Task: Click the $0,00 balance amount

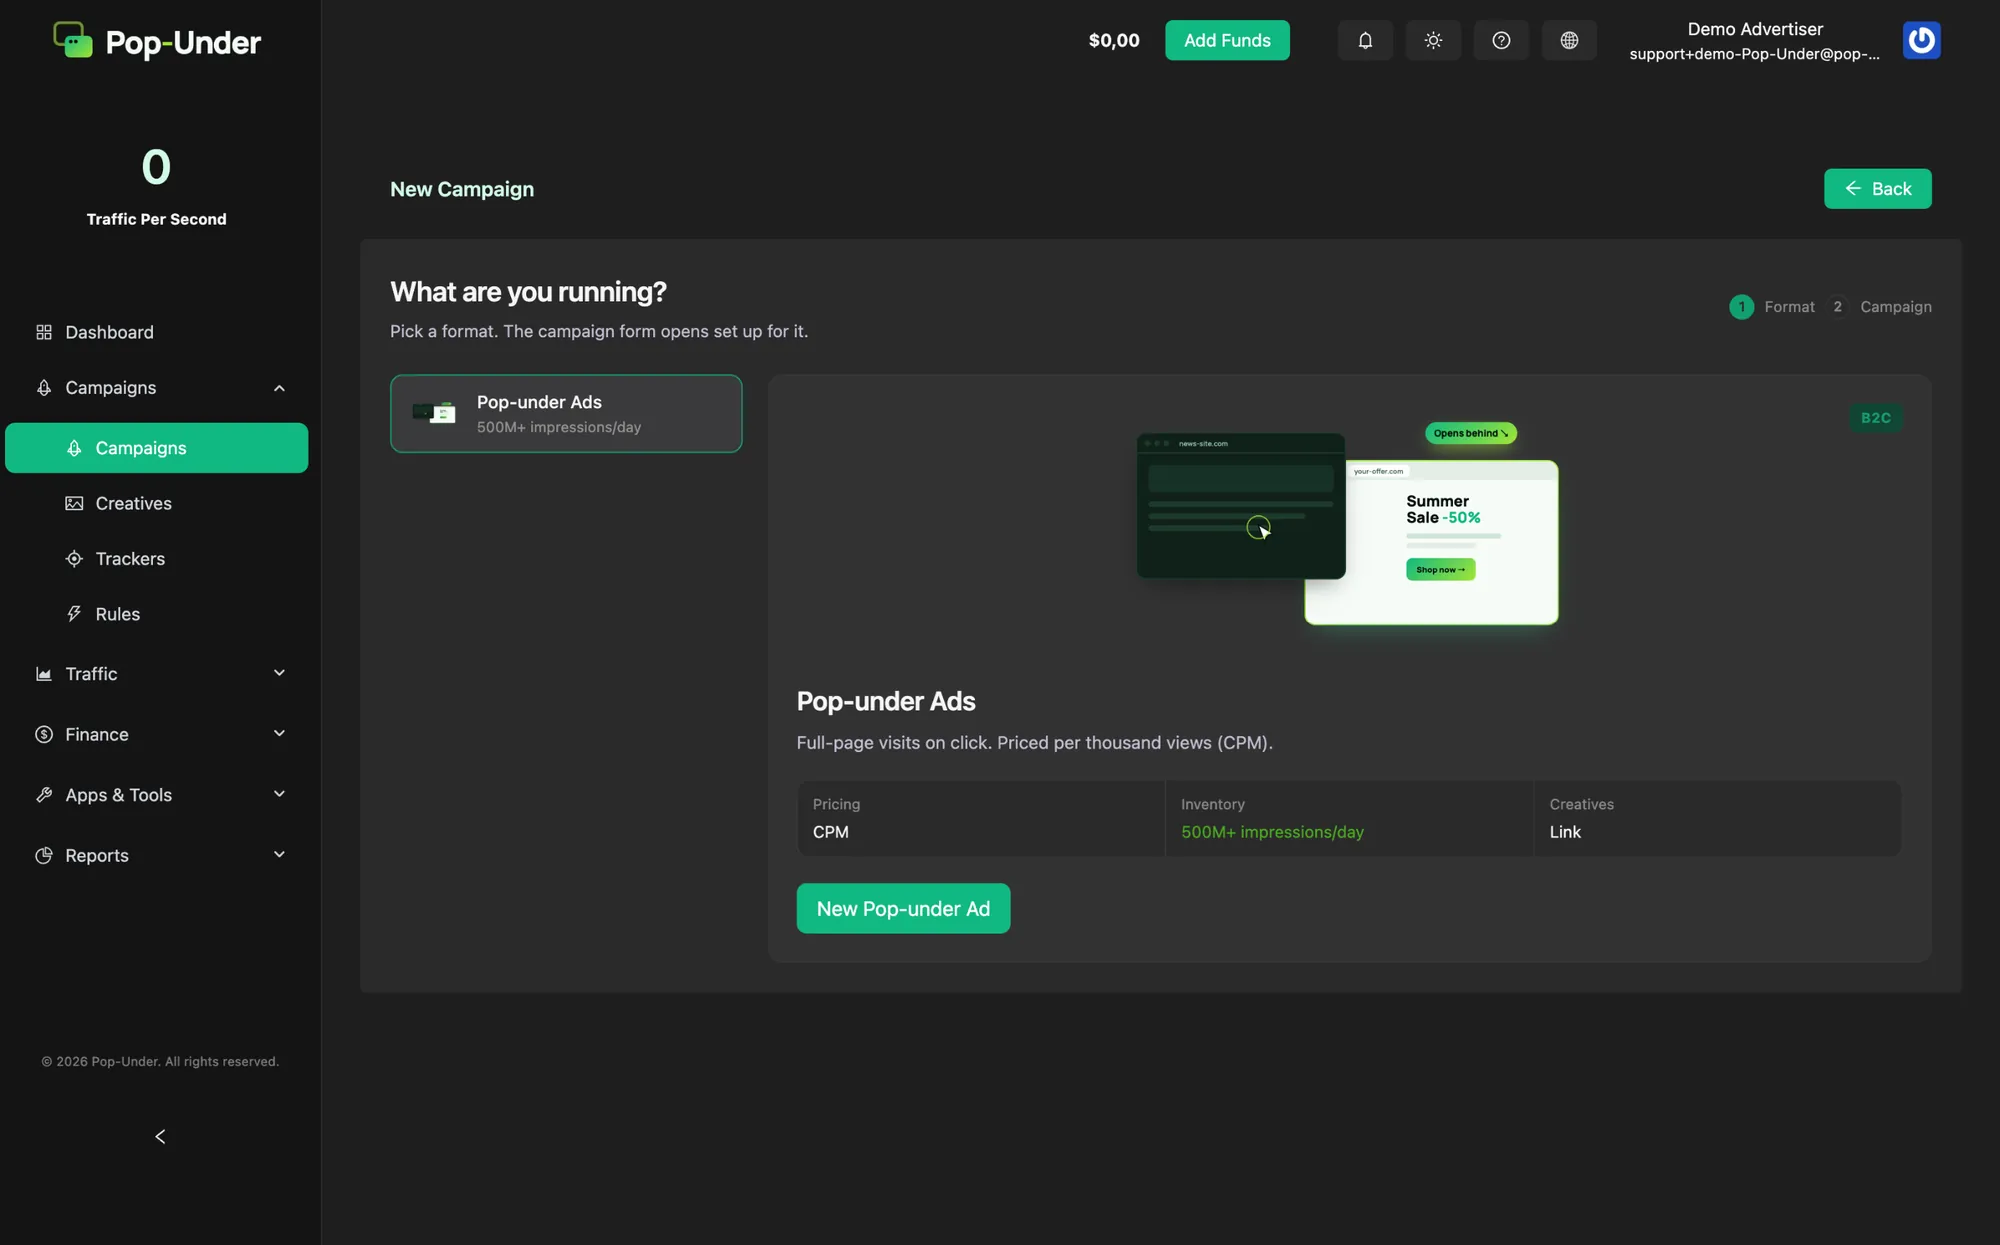Action: click(1114, 40)
